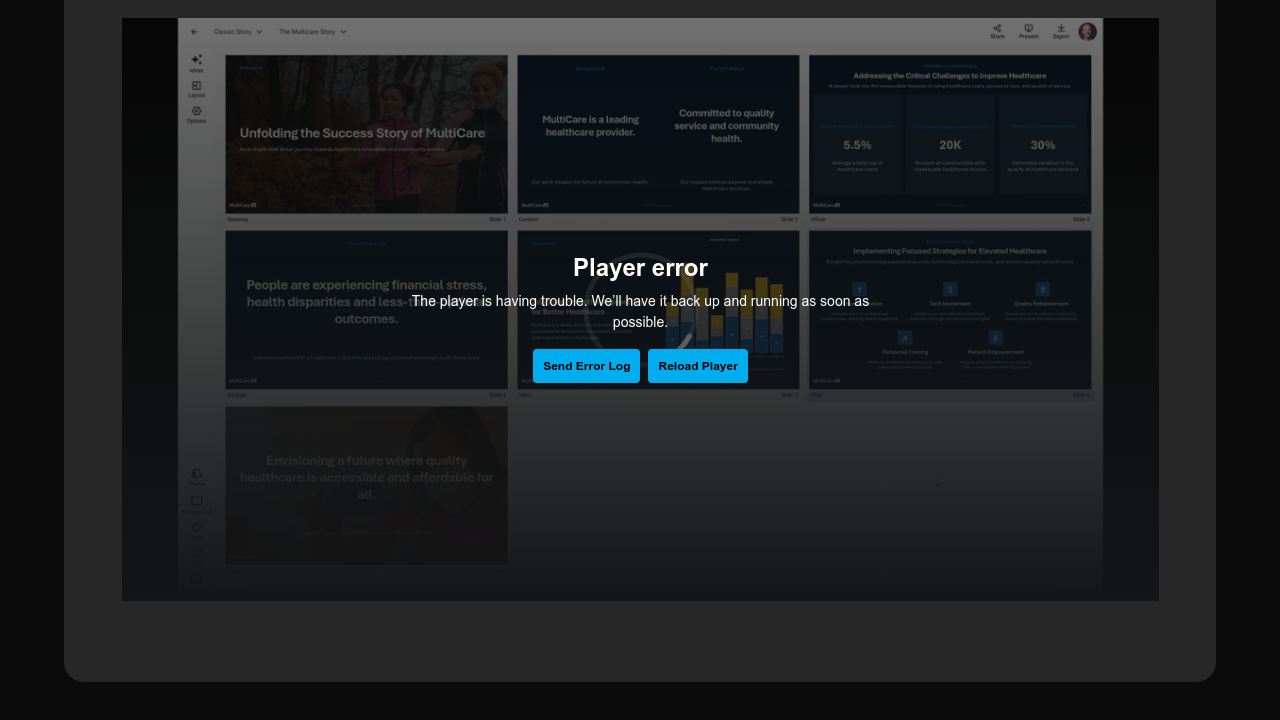Open the Ideas sparkle tool
Screen dimensions: 1280x720
coord(197,62)
